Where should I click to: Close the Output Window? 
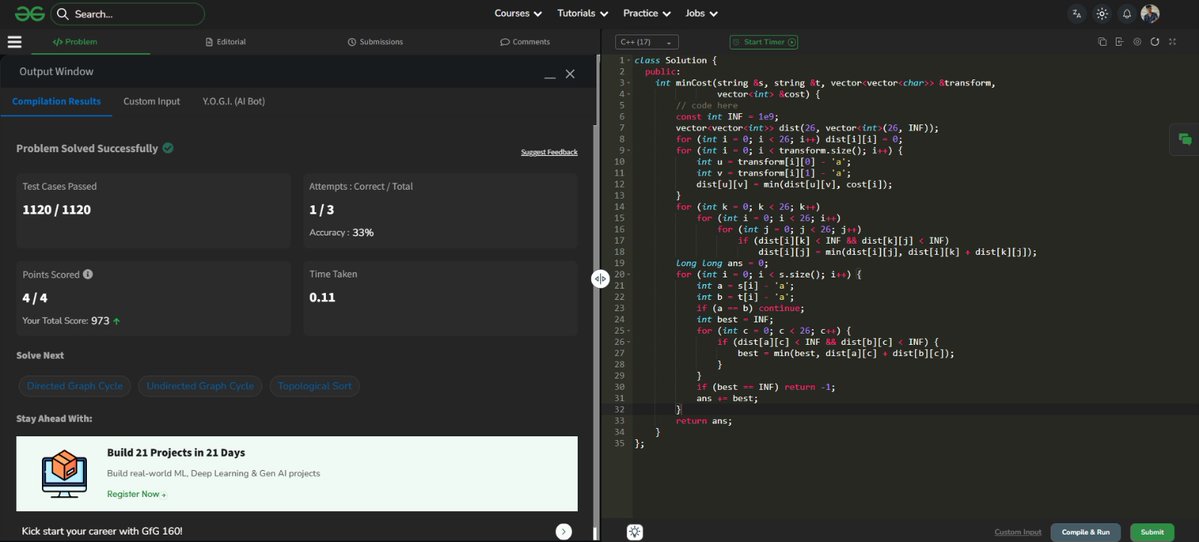570,73
